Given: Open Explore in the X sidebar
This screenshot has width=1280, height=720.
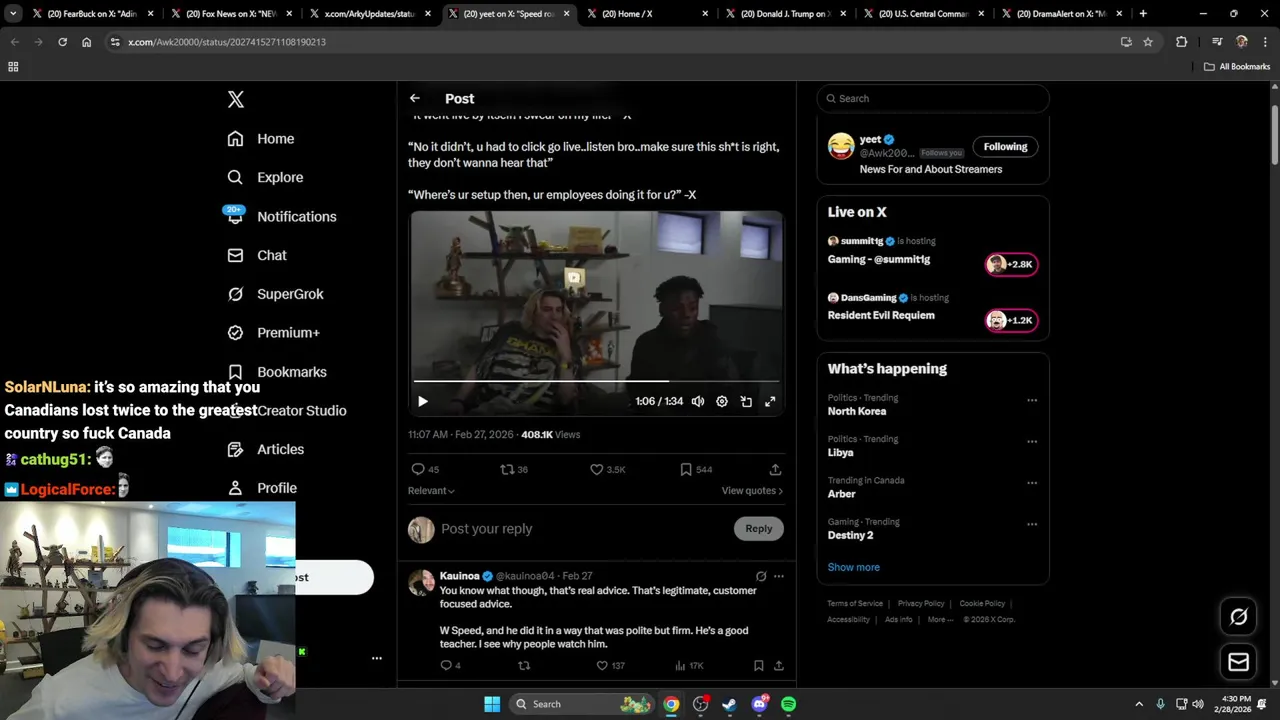Looking at the screenshot, I should pyautogui.click(x=265, y=177).
